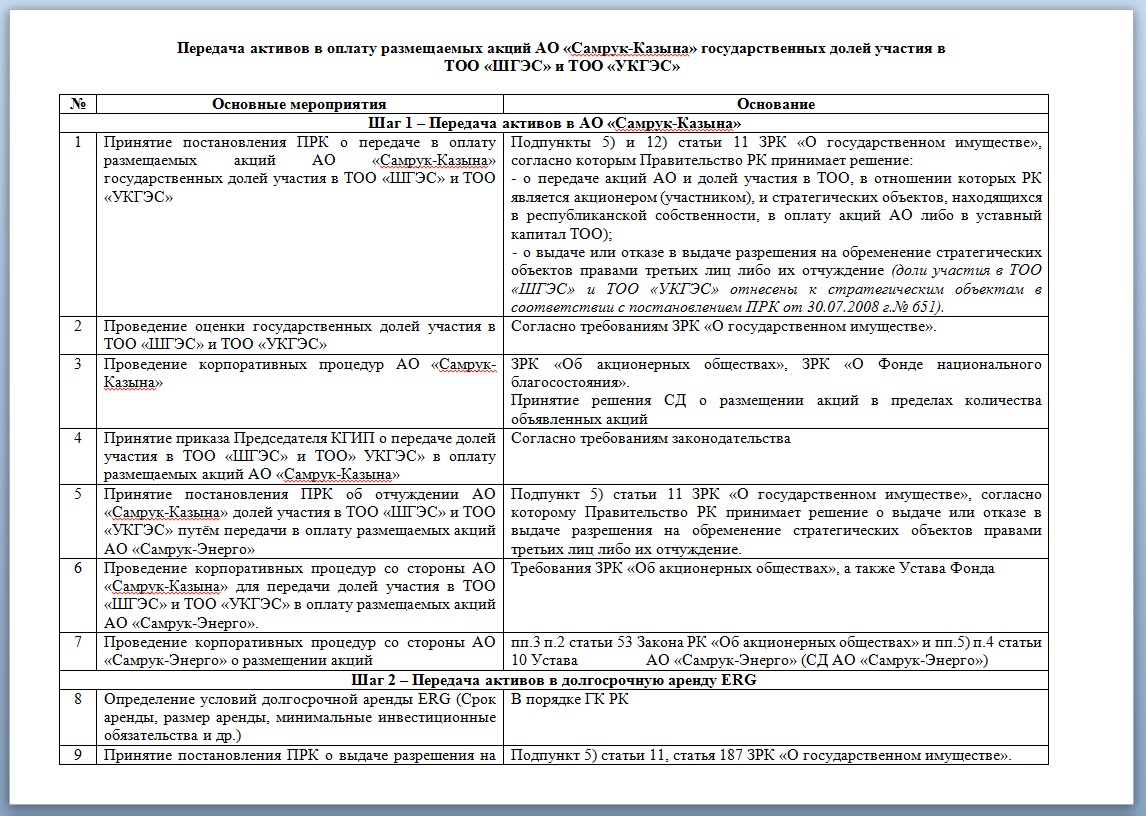Click cell "Принятие постановления ПРК об отчуждении"
1146x816 pixels.
(x=300, y=521)
